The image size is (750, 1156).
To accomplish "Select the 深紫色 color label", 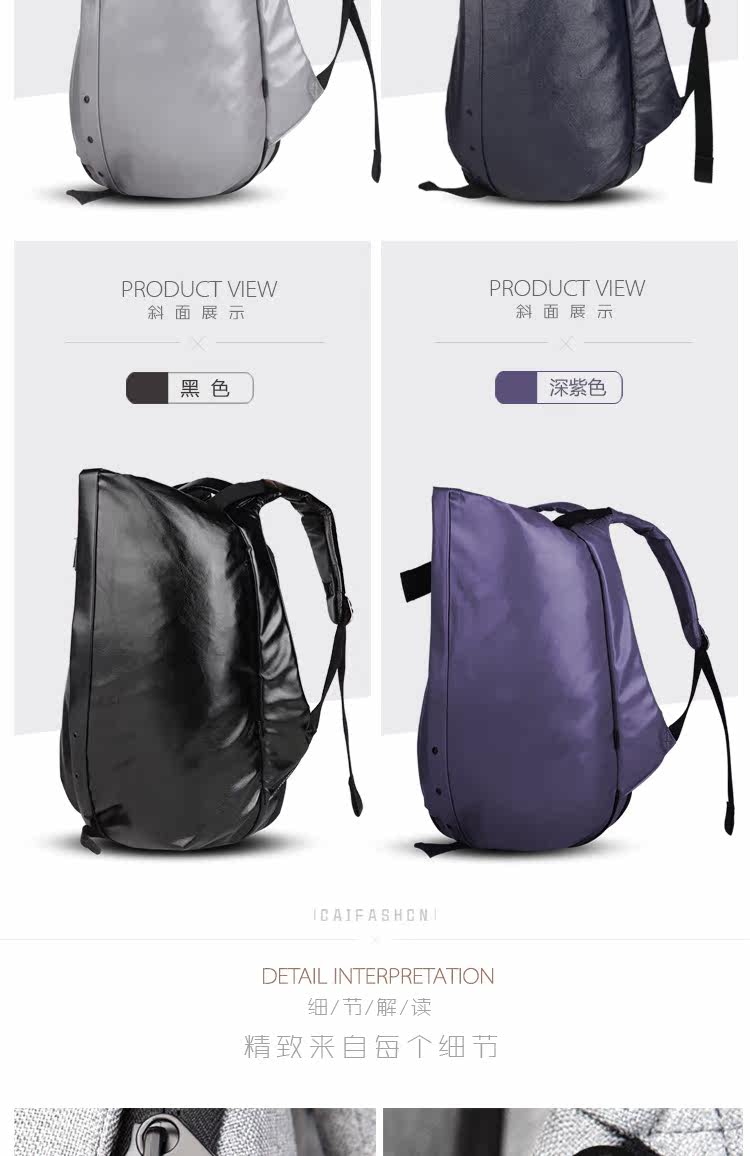I will (x=577, y=387).
